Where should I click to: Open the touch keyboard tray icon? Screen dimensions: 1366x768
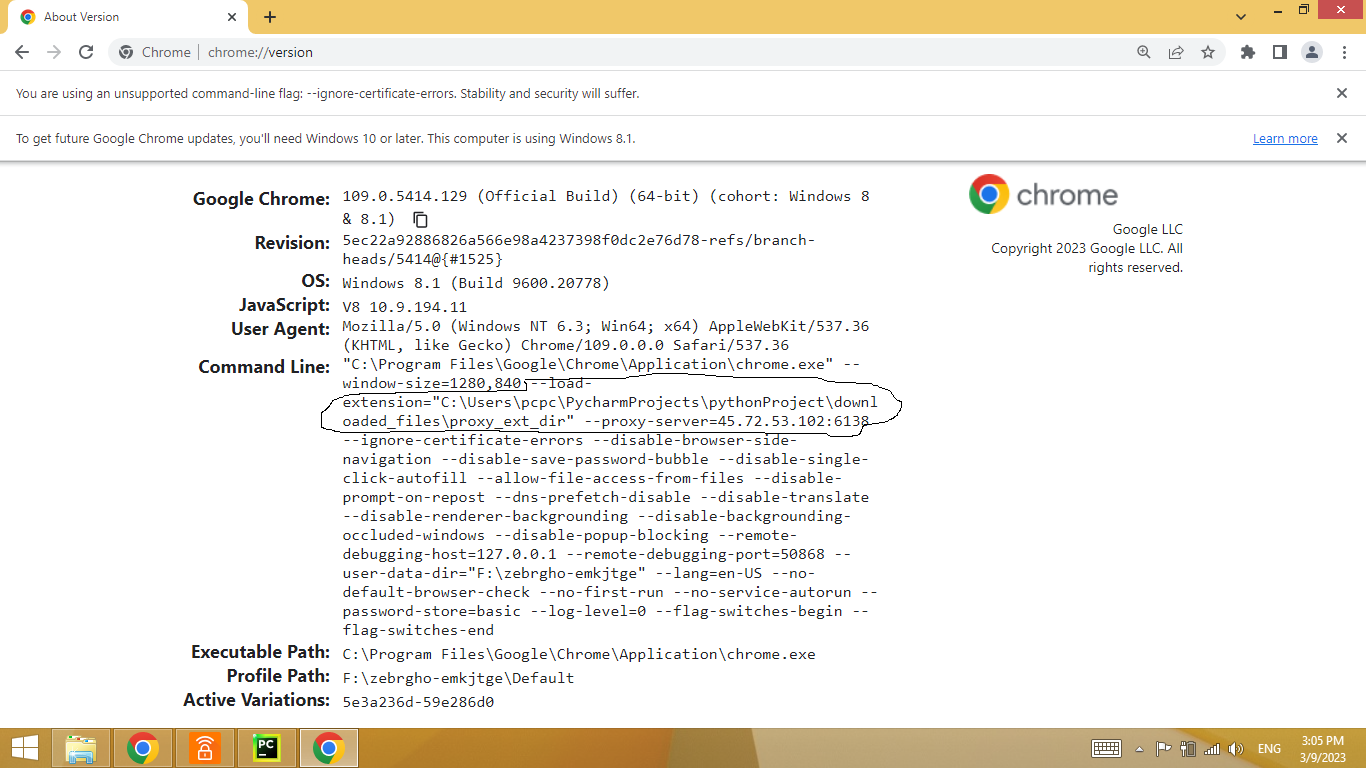[1106, 748]
